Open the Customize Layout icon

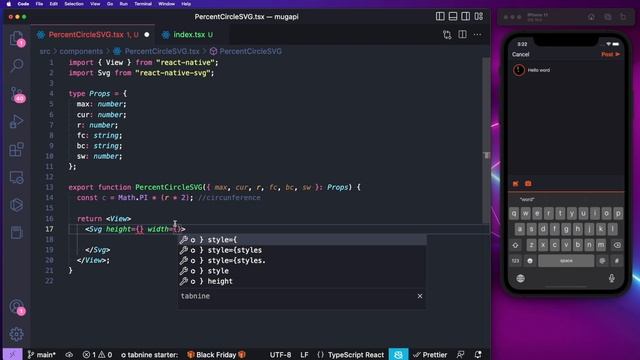[478, 16]
